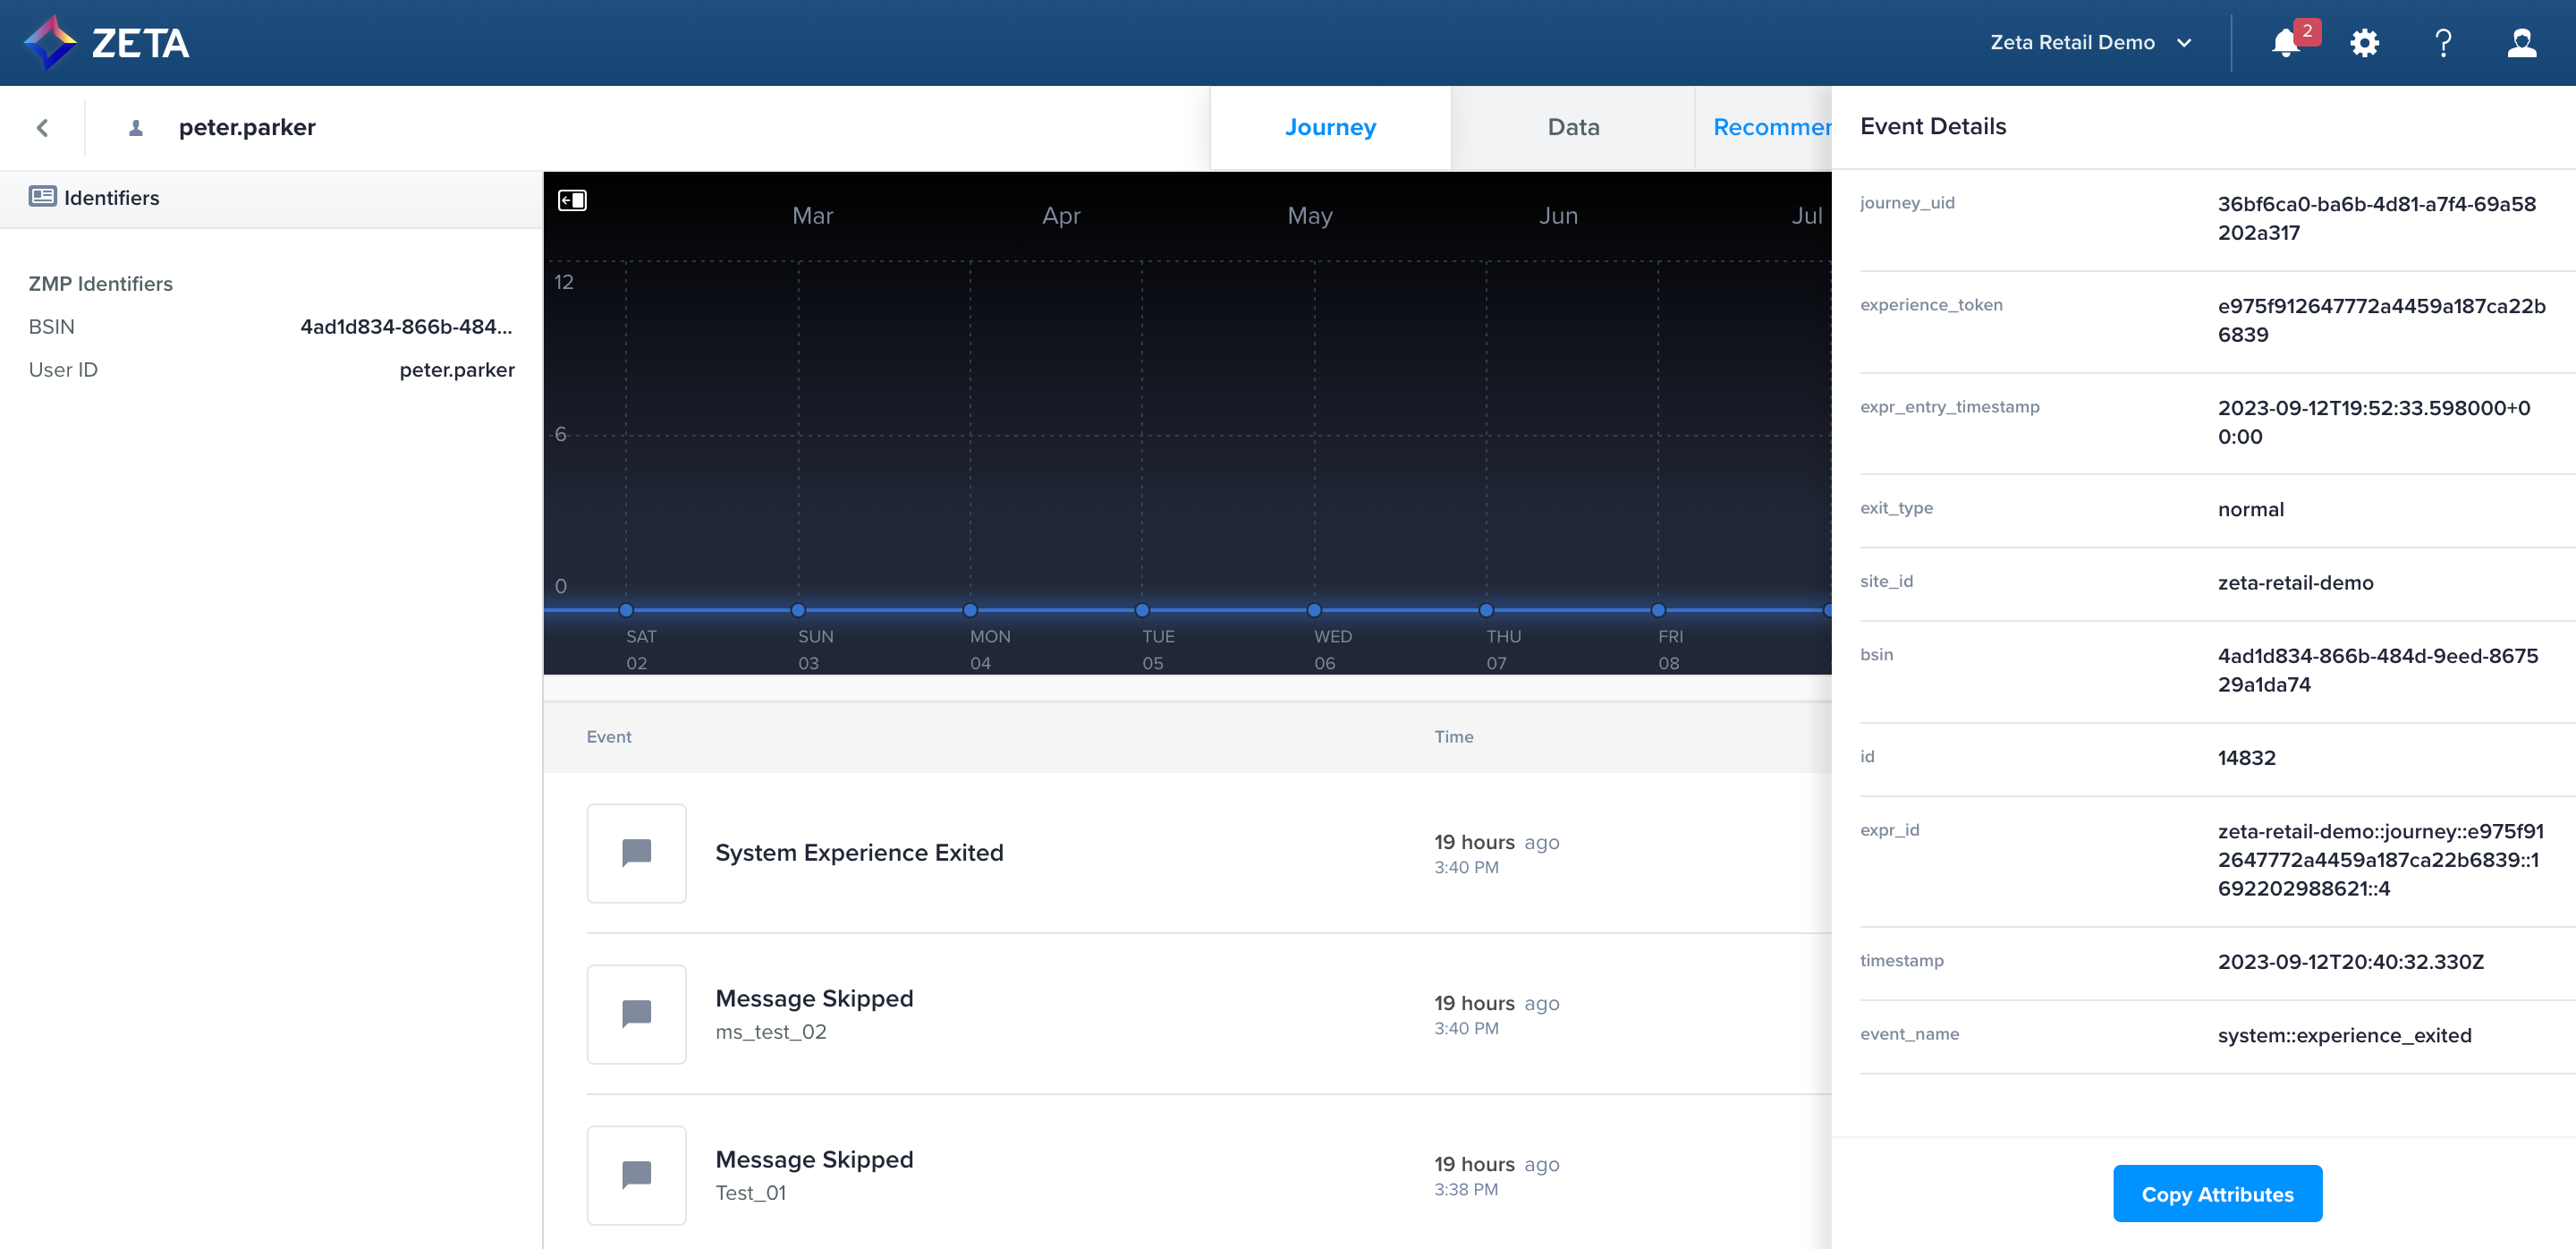
Task: Select the Journey tab
Action: (1330, 127)
